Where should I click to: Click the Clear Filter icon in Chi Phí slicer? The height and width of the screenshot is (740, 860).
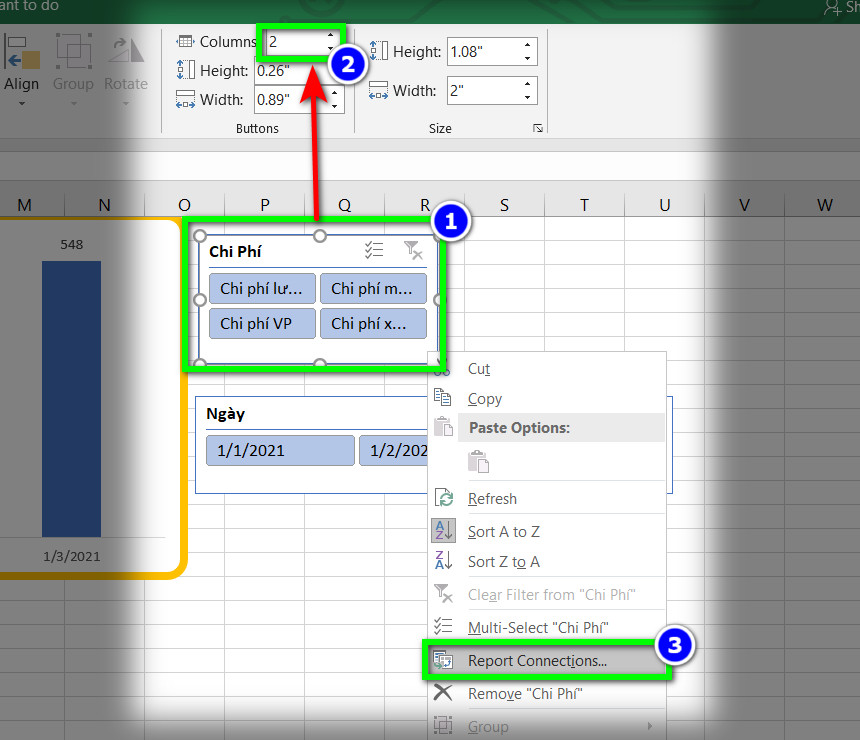tap(413, 250)
